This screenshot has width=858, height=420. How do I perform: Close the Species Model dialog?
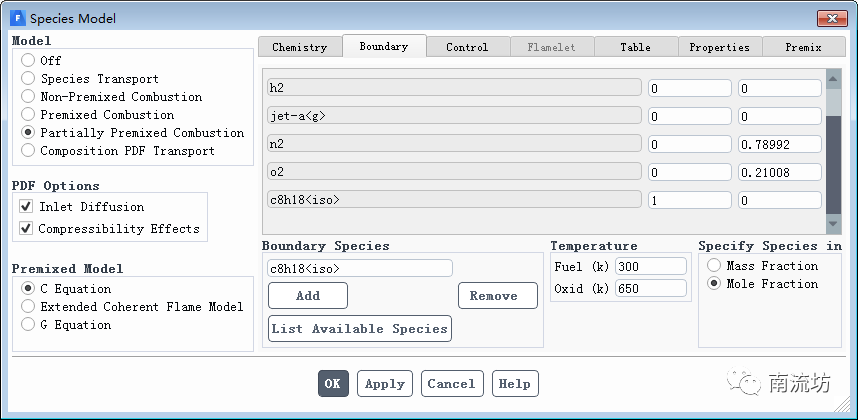831,18
